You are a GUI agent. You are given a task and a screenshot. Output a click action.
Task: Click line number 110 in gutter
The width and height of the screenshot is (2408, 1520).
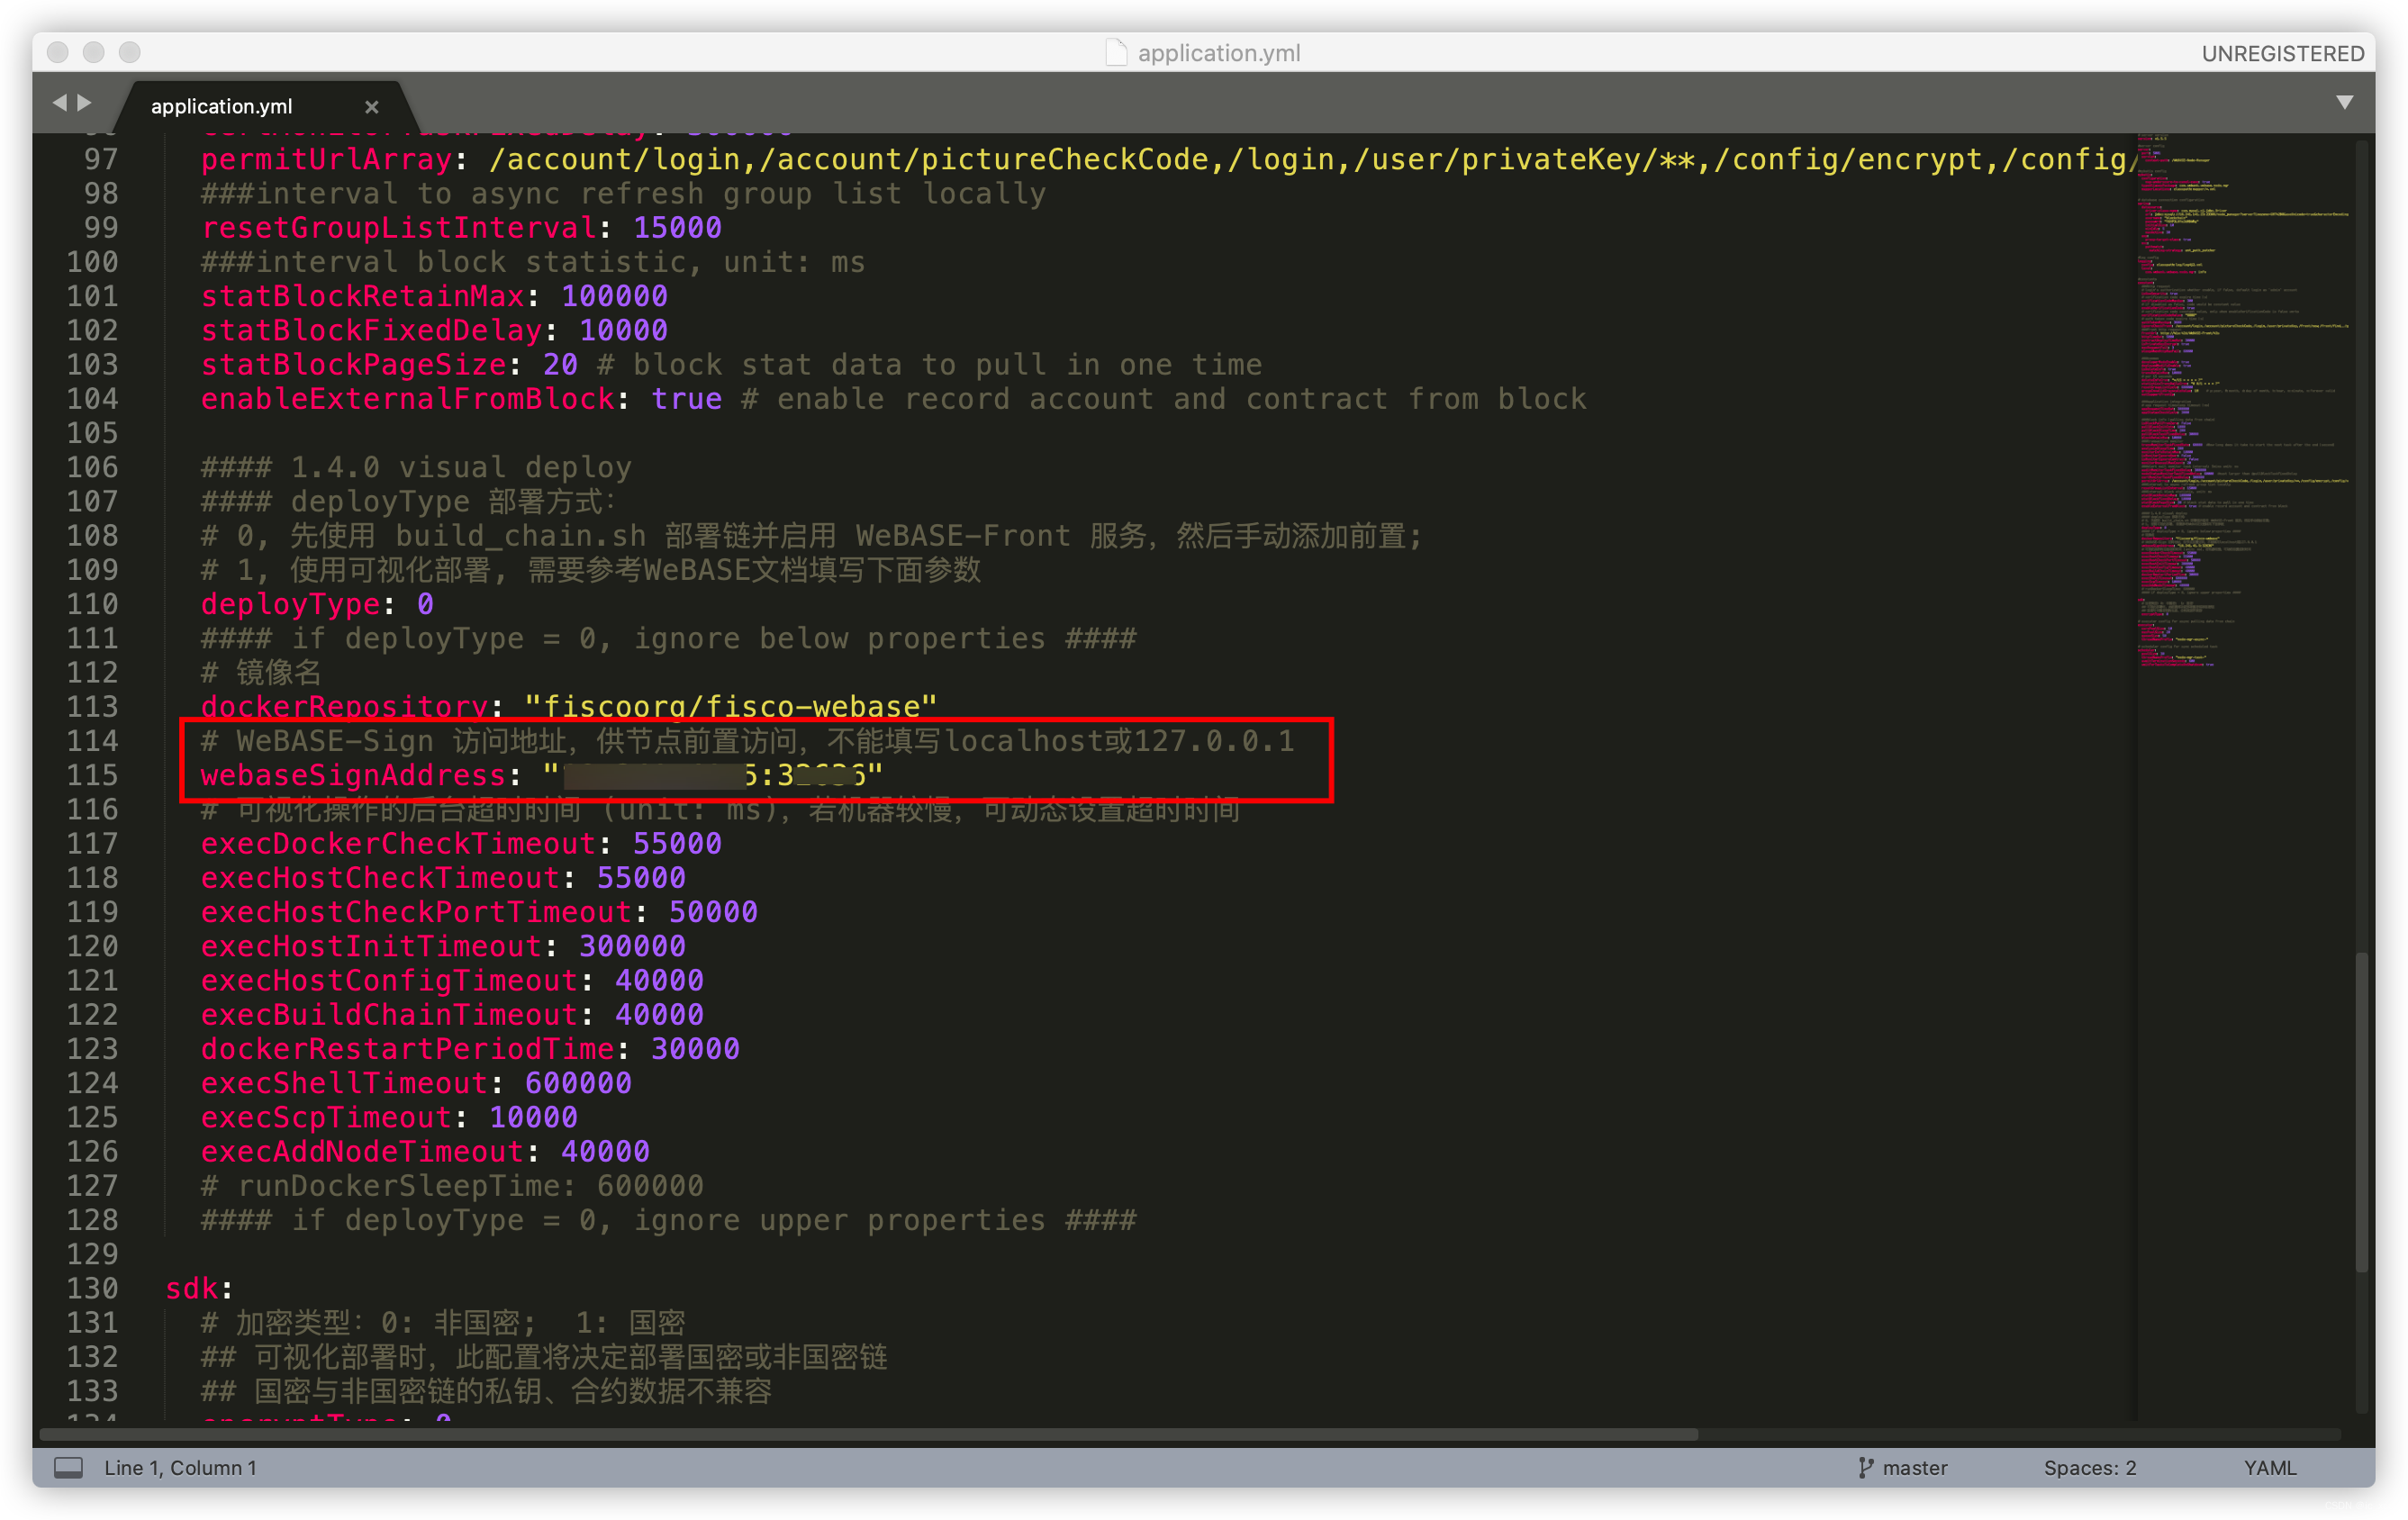(92, 604)
